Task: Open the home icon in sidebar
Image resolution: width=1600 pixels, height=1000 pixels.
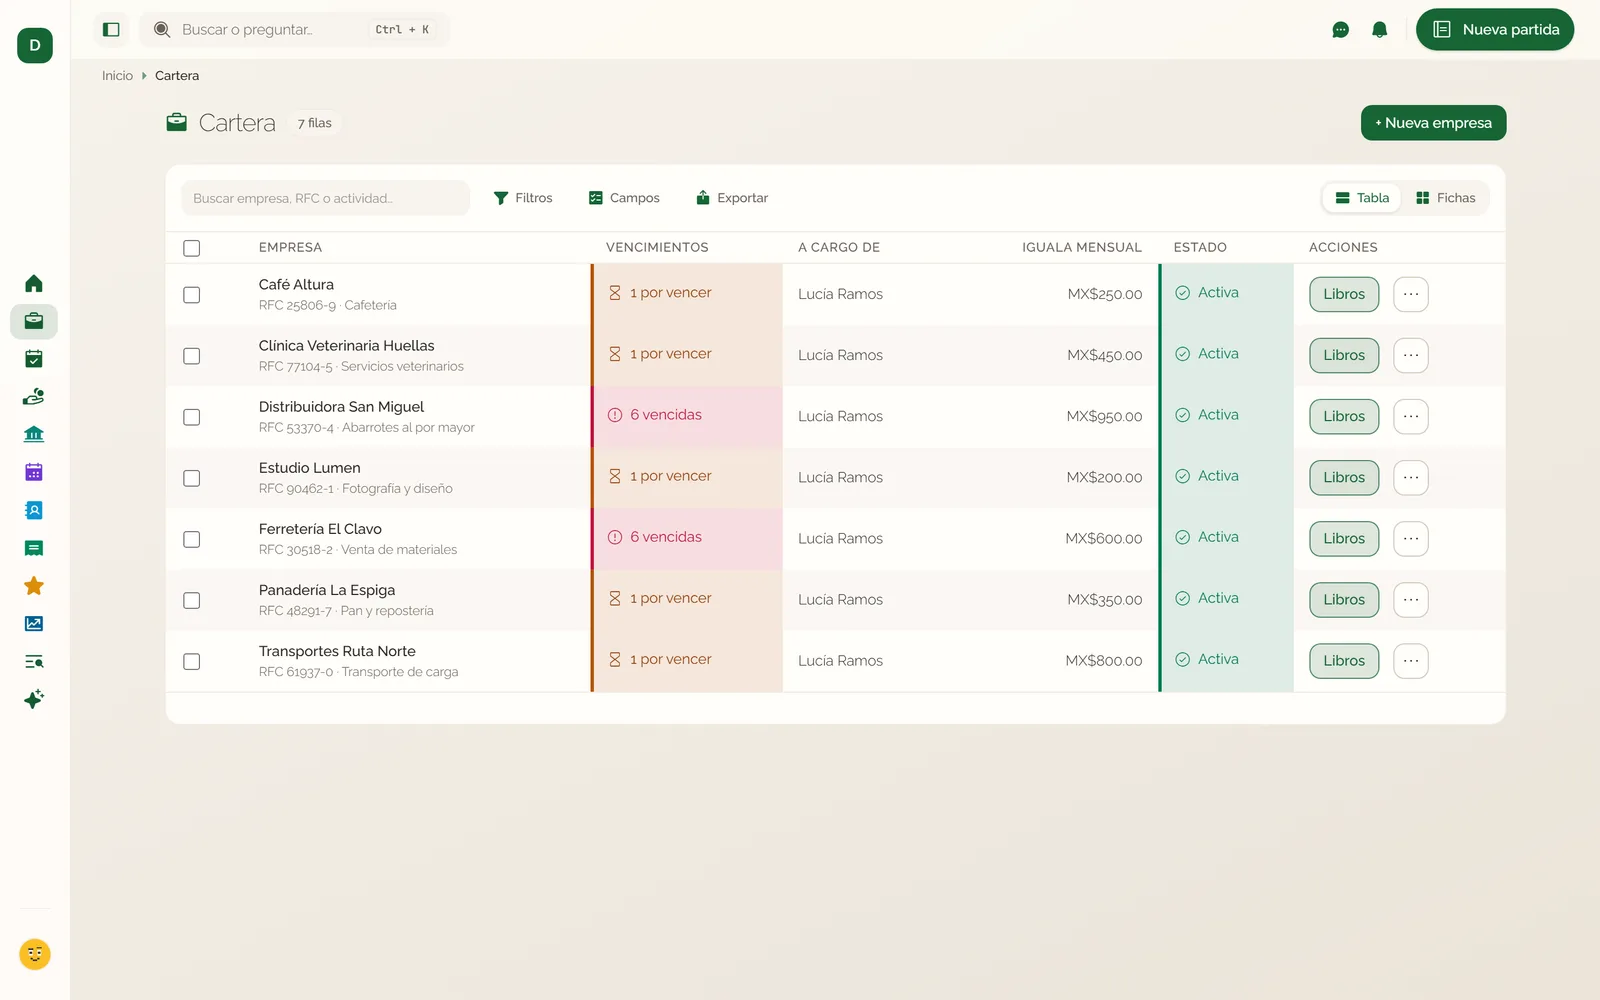Action: click(x=34, y=283)
